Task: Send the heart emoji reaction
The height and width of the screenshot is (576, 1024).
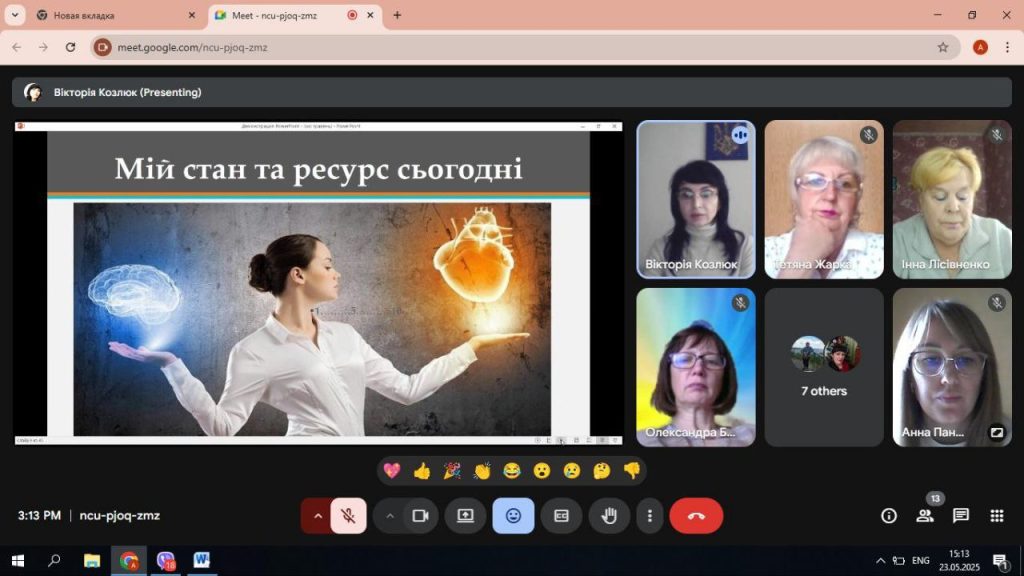Action: (392, 471)
